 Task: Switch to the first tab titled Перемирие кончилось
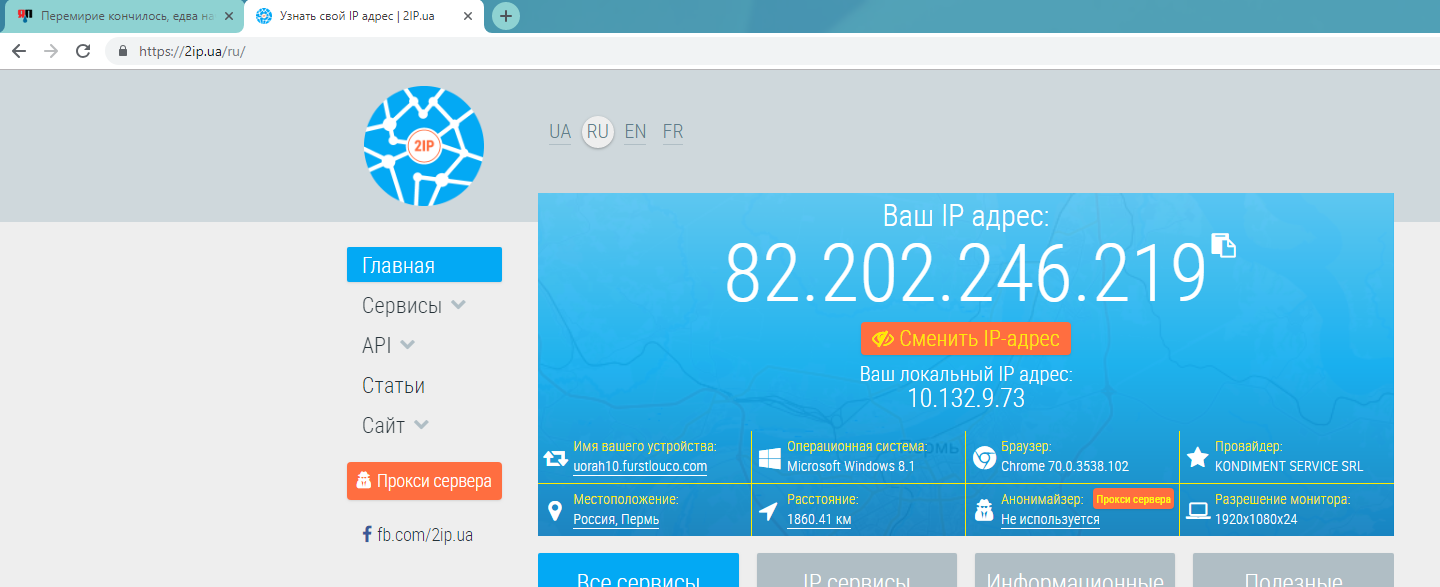pos(120,16)
